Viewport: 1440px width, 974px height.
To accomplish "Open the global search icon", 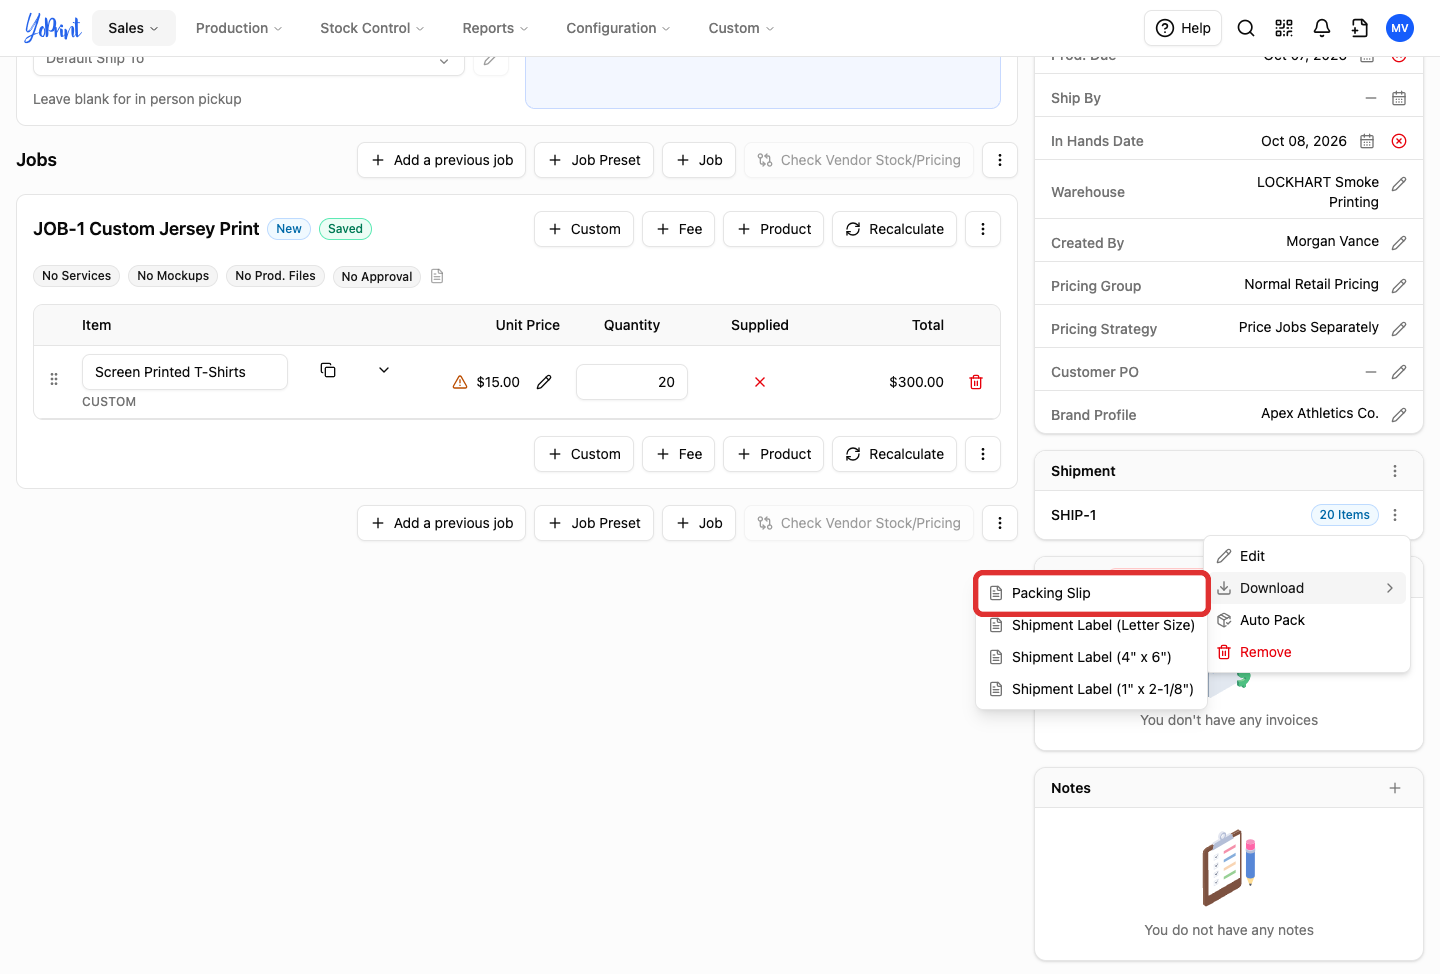I will (x=1246, y=28).
